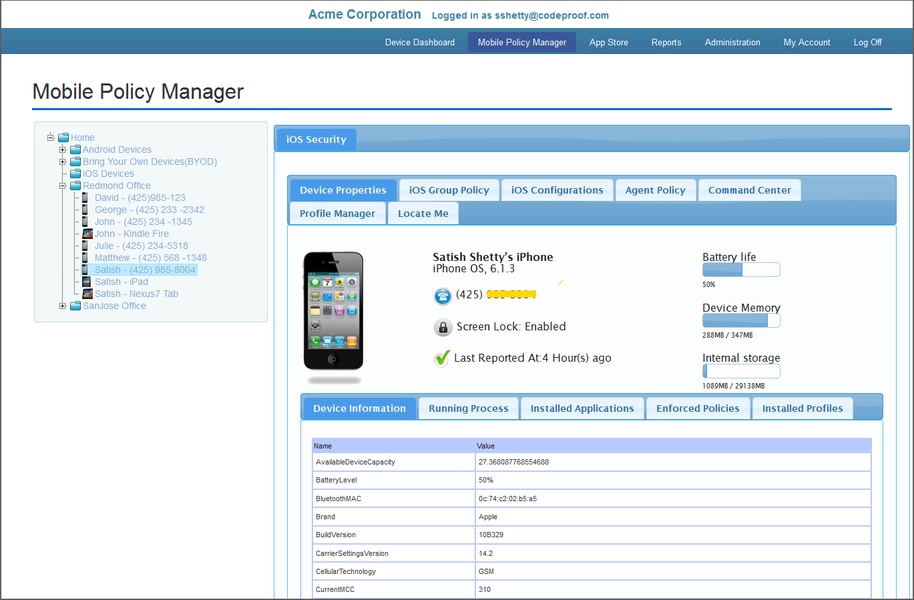Switch to Enforced Policies sub-tab
This screenshot has height=600, width=914.
(x=698, y=408)
